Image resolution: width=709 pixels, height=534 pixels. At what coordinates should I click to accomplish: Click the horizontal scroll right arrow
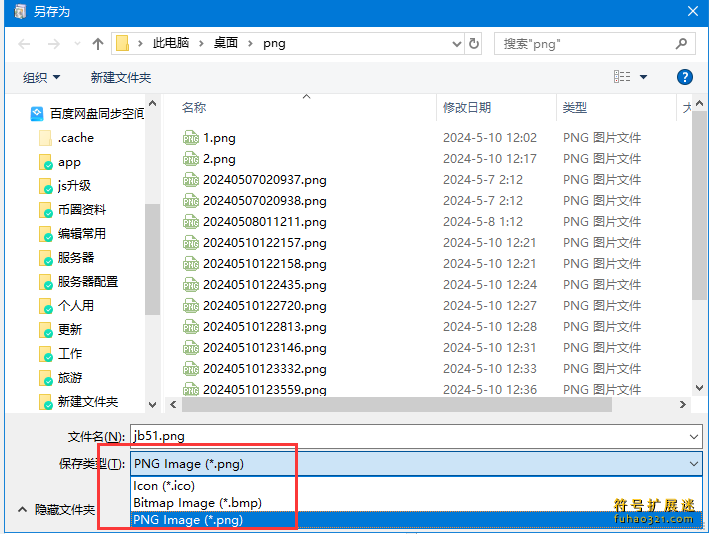tap(682, 405)
